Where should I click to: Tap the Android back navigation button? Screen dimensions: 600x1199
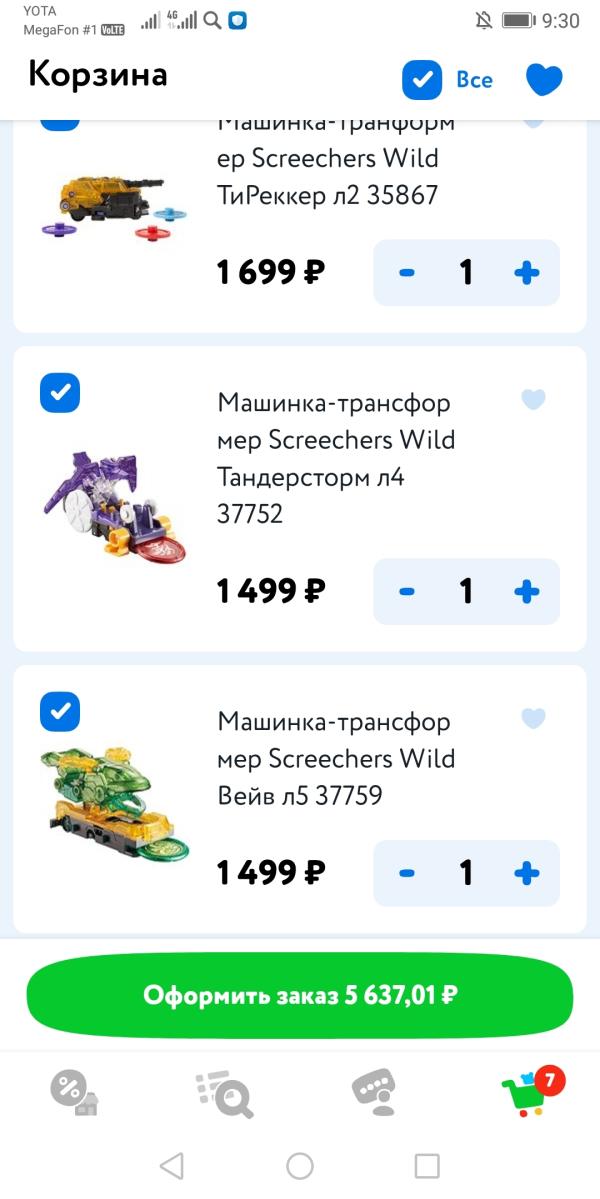pos(172,1165)
